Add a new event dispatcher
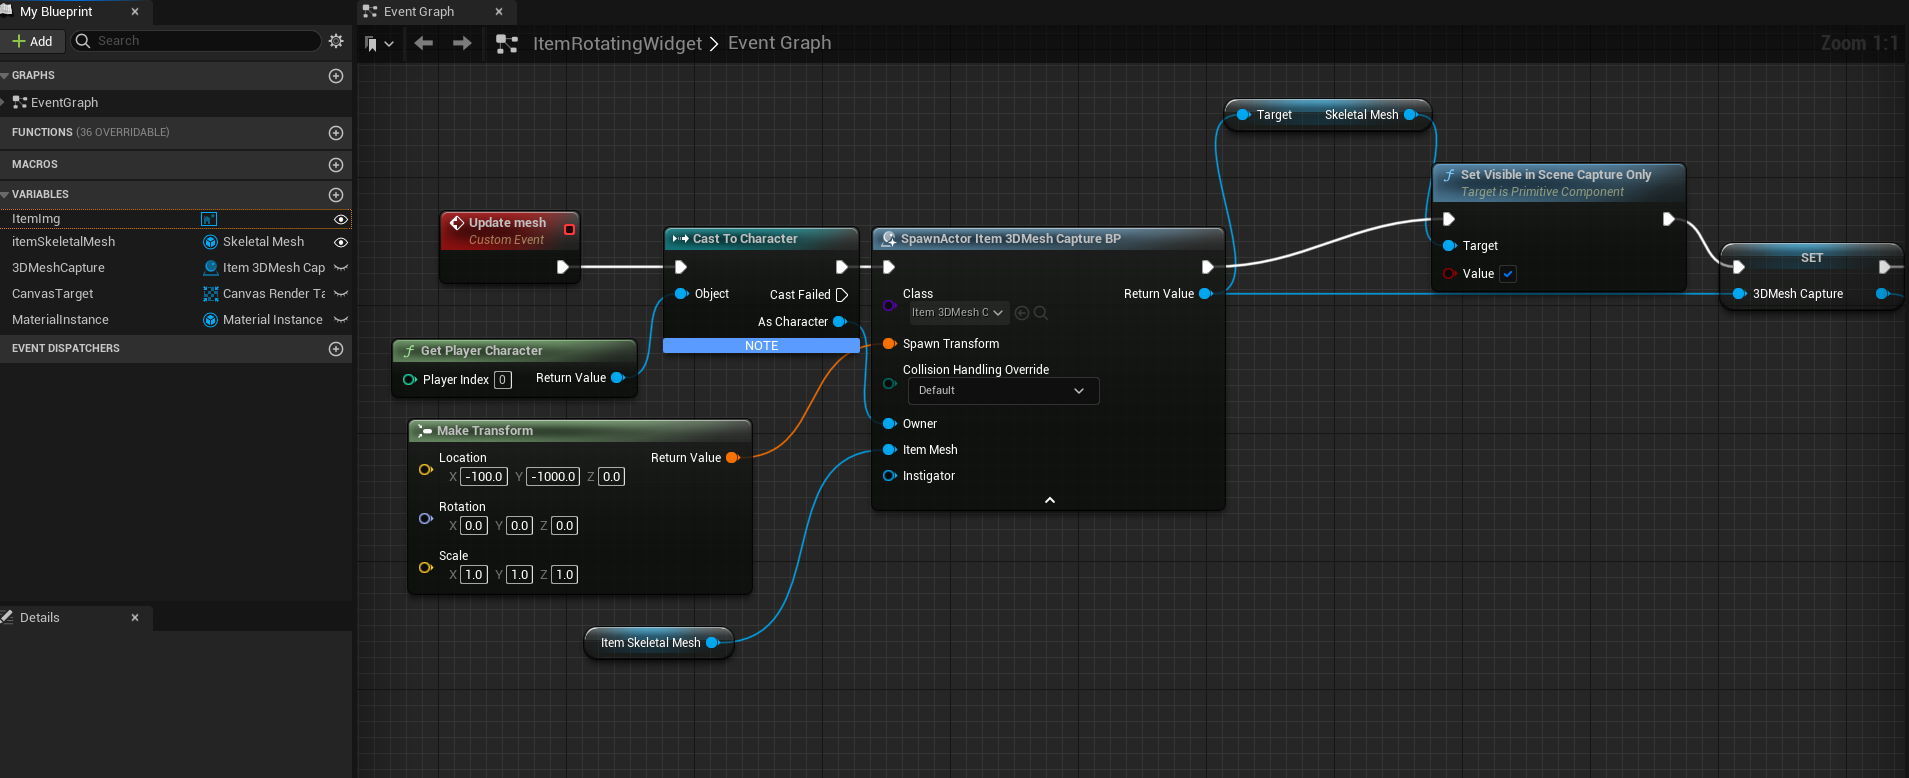Screen dimensions: 1909x778 [336, 349]
